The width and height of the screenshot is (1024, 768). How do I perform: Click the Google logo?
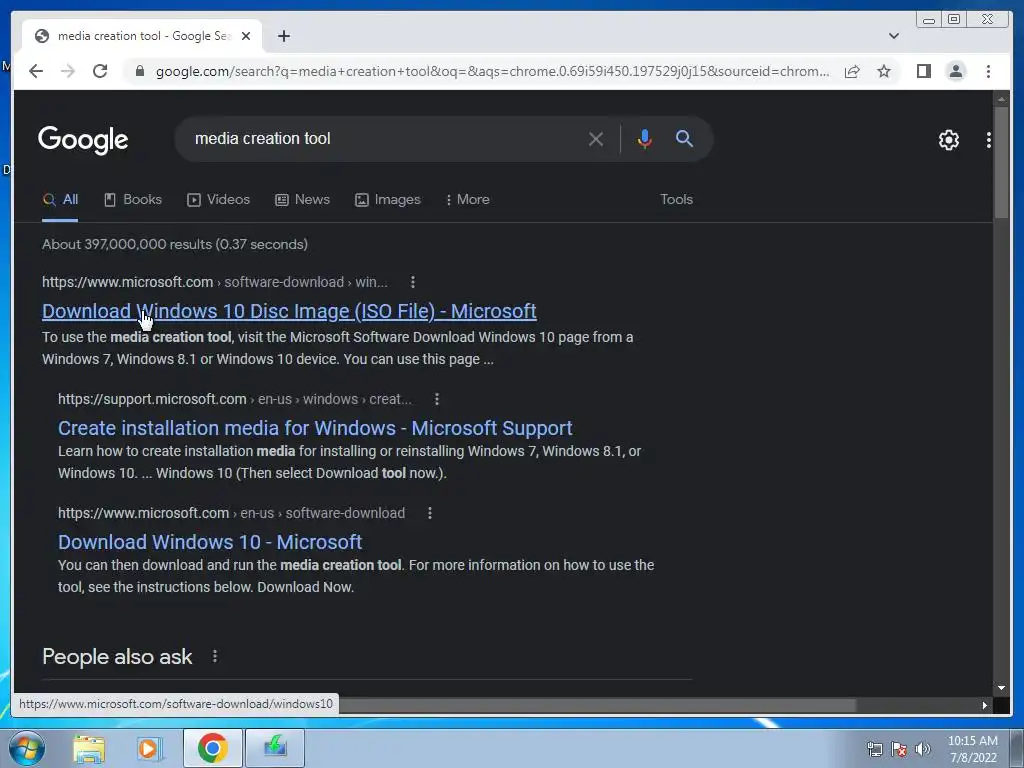[83, 140]
